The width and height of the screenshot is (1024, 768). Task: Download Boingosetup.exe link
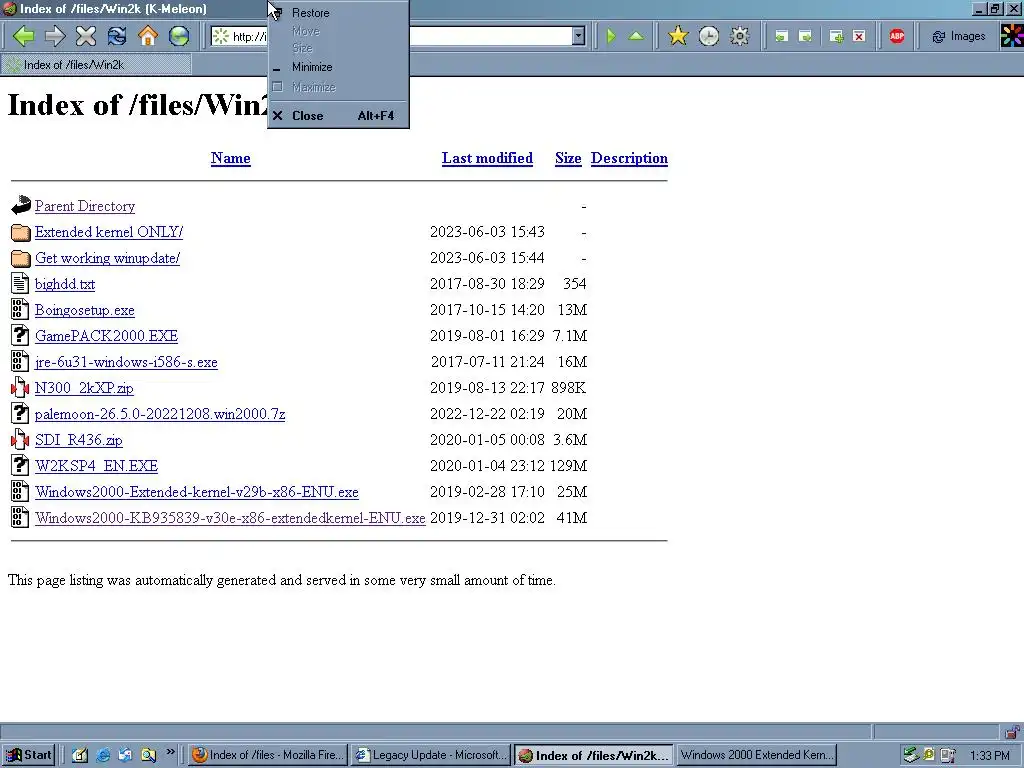85,310
